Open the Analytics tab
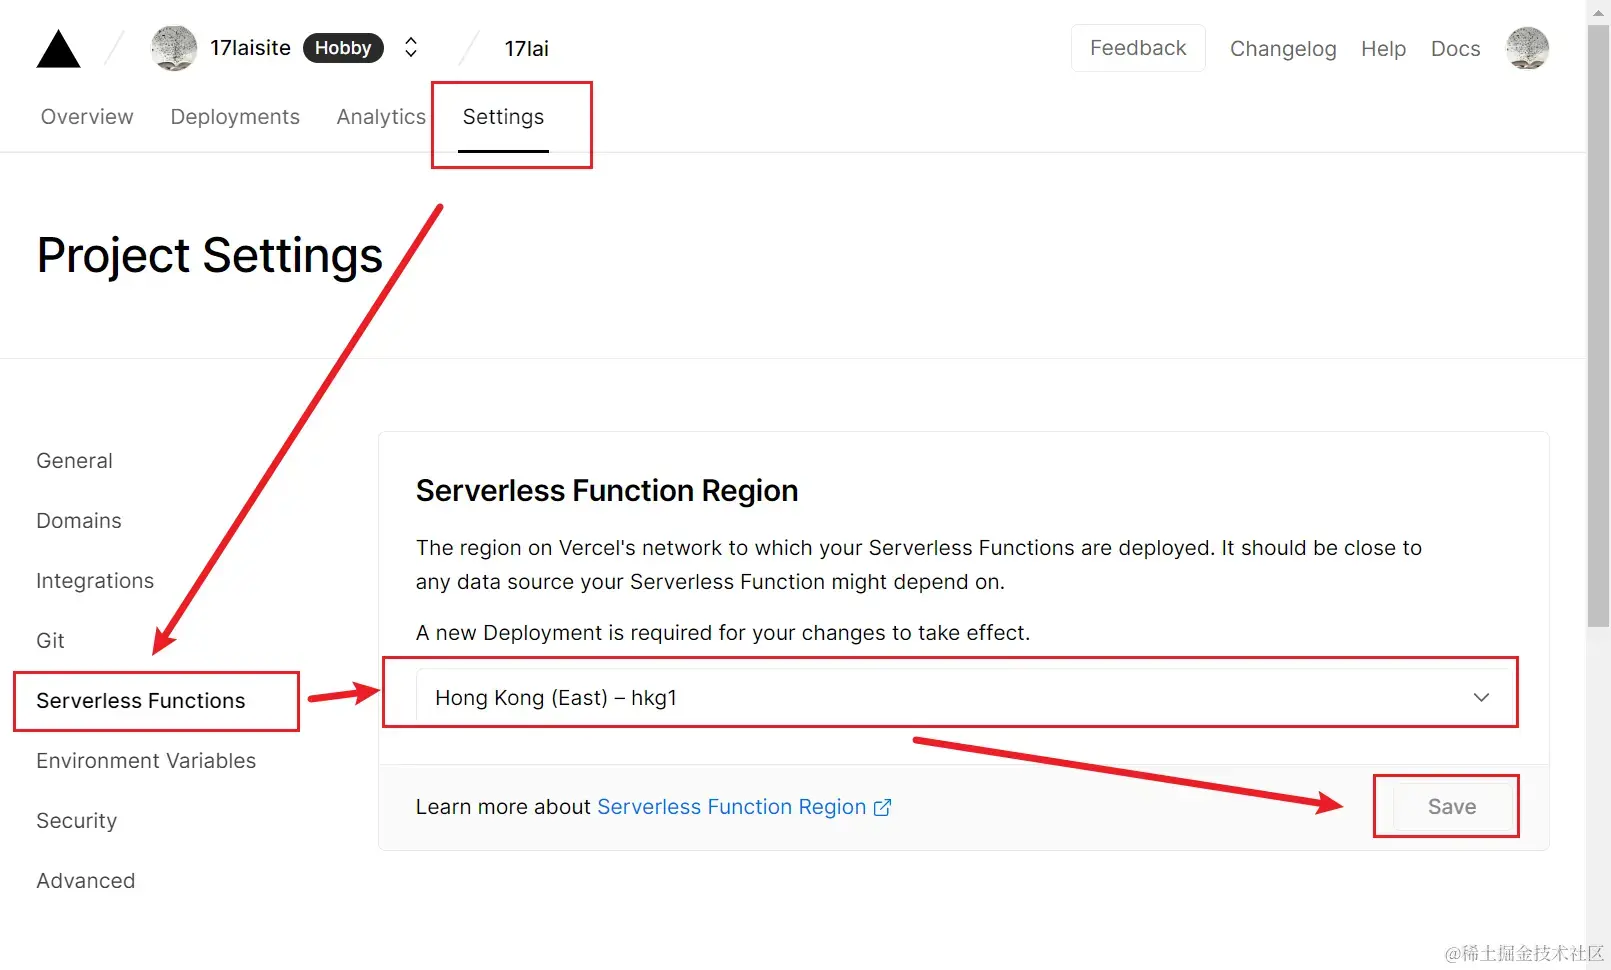Screen dimensions: 1611x970 pos(381,116)
